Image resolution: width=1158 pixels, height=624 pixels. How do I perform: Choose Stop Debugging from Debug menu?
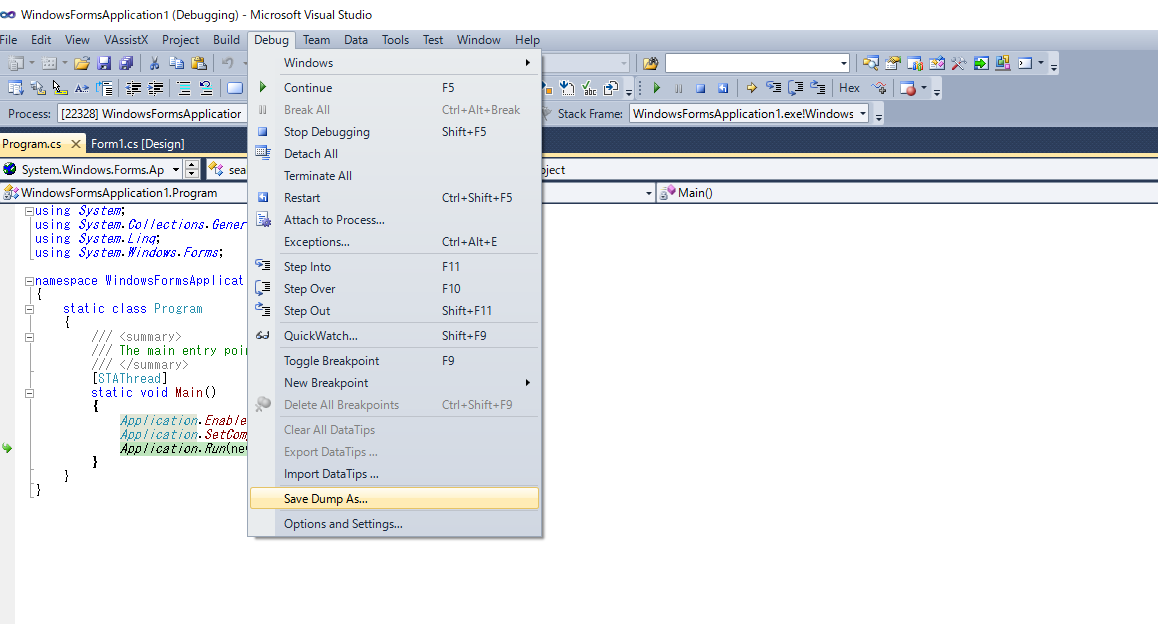[x=394, y=132]
